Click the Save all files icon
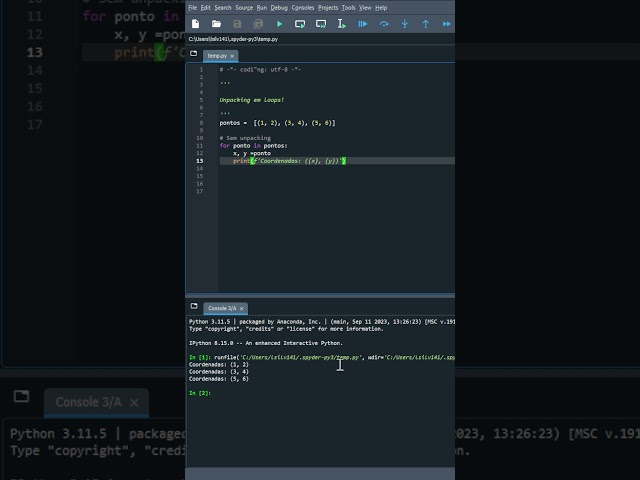The width and height of the screenshot is (640, 480). point(258,24)
